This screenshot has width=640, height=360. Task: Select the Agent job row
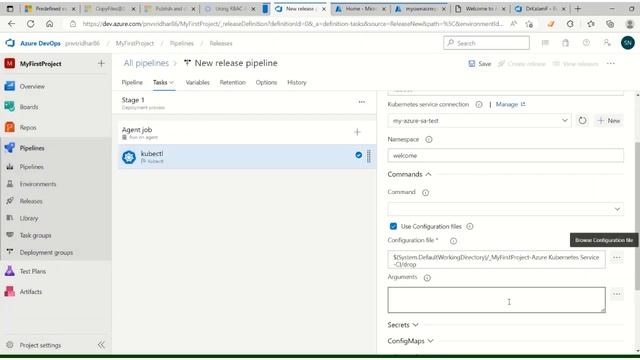(247, 132)
